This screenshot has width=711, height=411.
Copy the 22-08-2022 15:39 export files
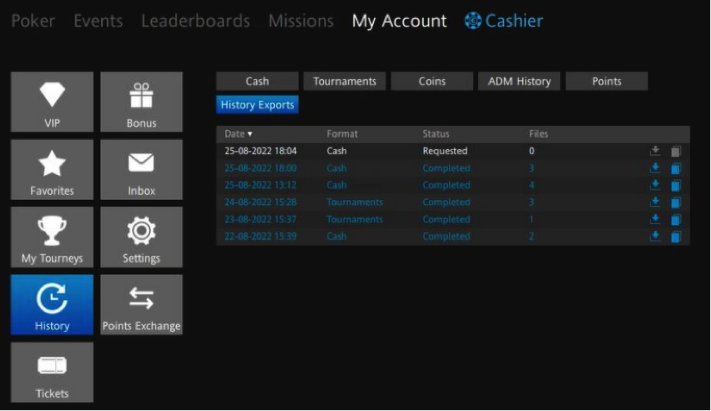pyautogui.click(x=675, y=237)
